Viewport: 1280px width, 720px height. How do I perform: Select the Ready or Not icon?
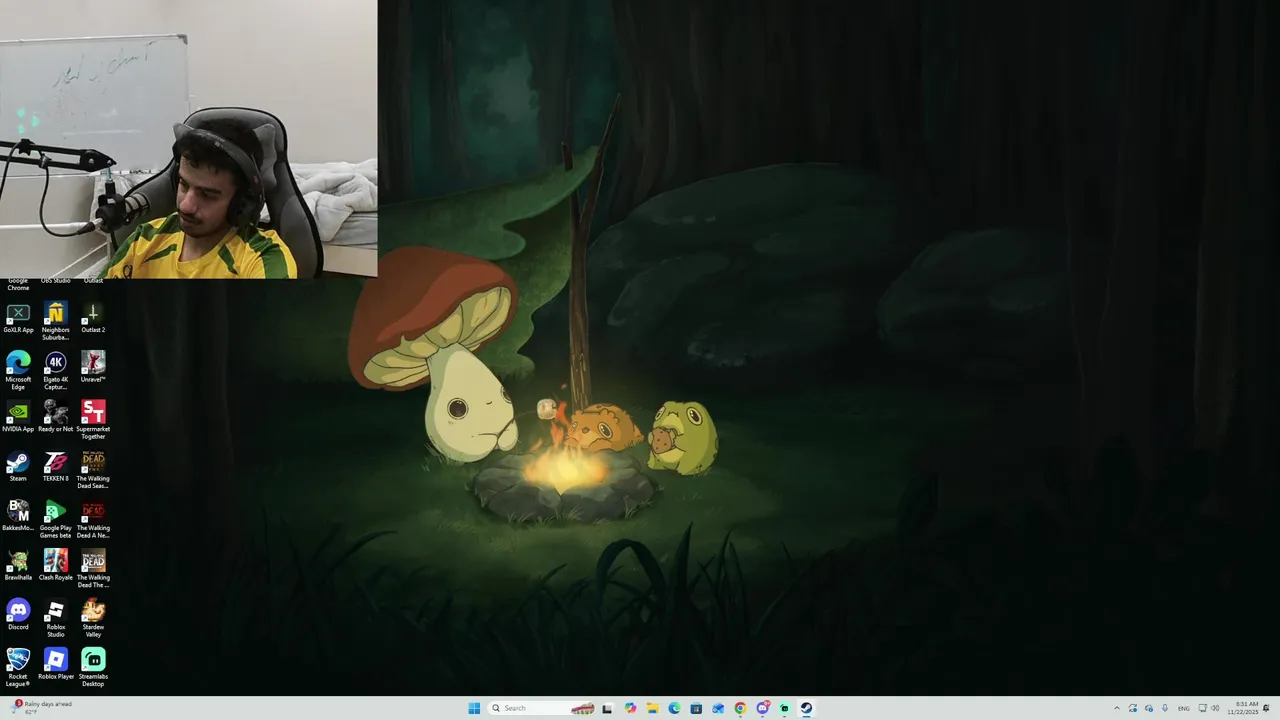tap(56, 418)
